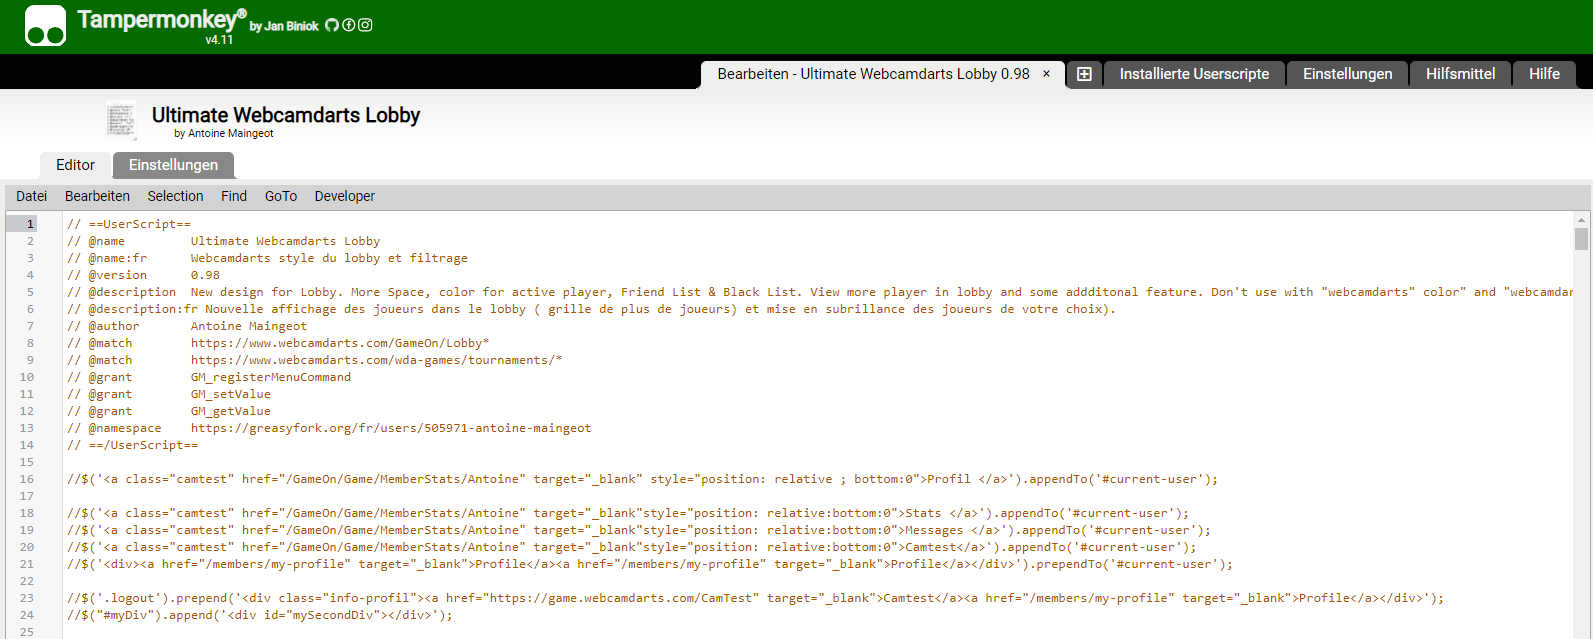Expand the Find menu
Viewport: 1593px width, 639px height.
pos(234,196)
